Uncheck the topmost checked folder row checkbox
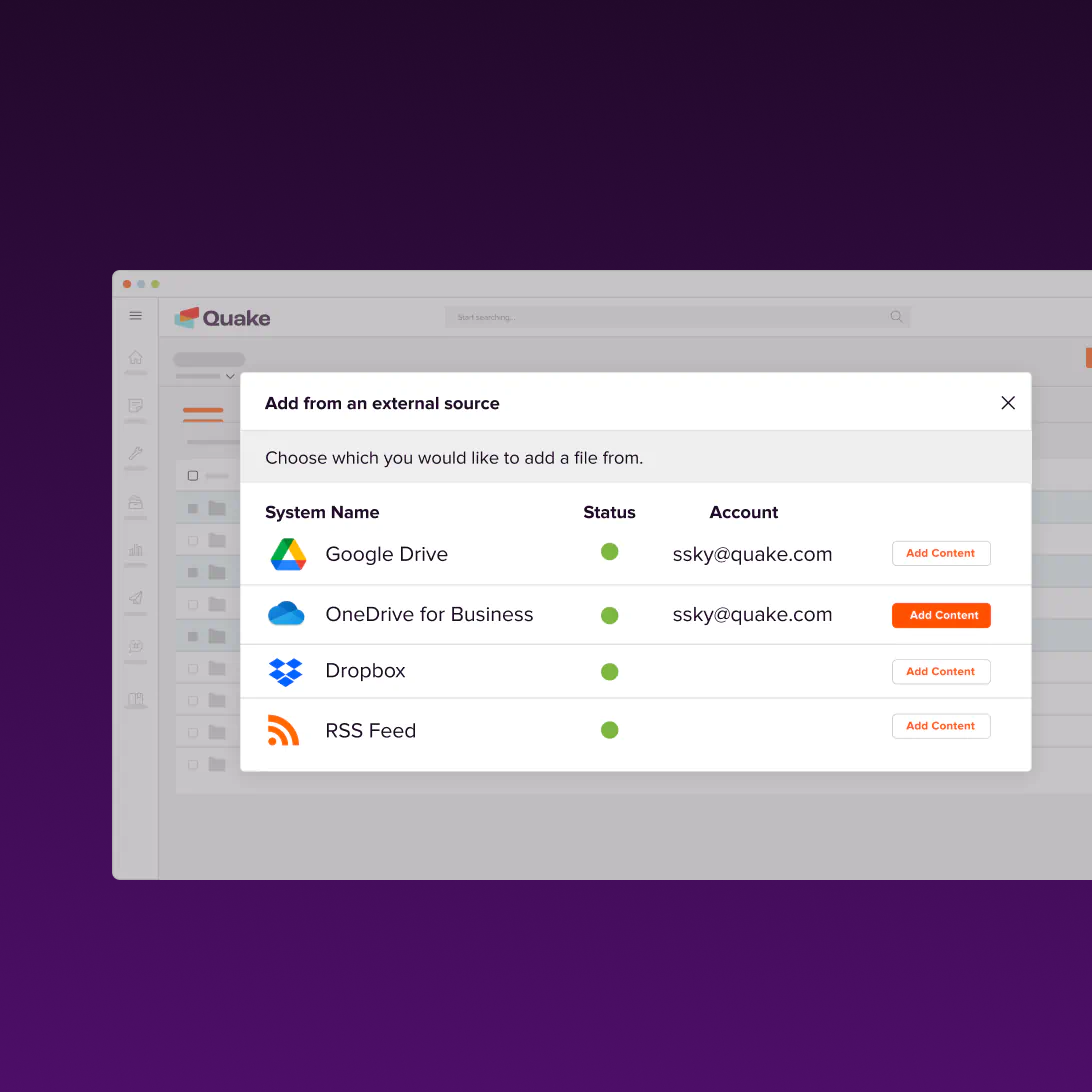Image resolution: width=1092 pixels, height=1092 pixels. click(x=193, y=508)
